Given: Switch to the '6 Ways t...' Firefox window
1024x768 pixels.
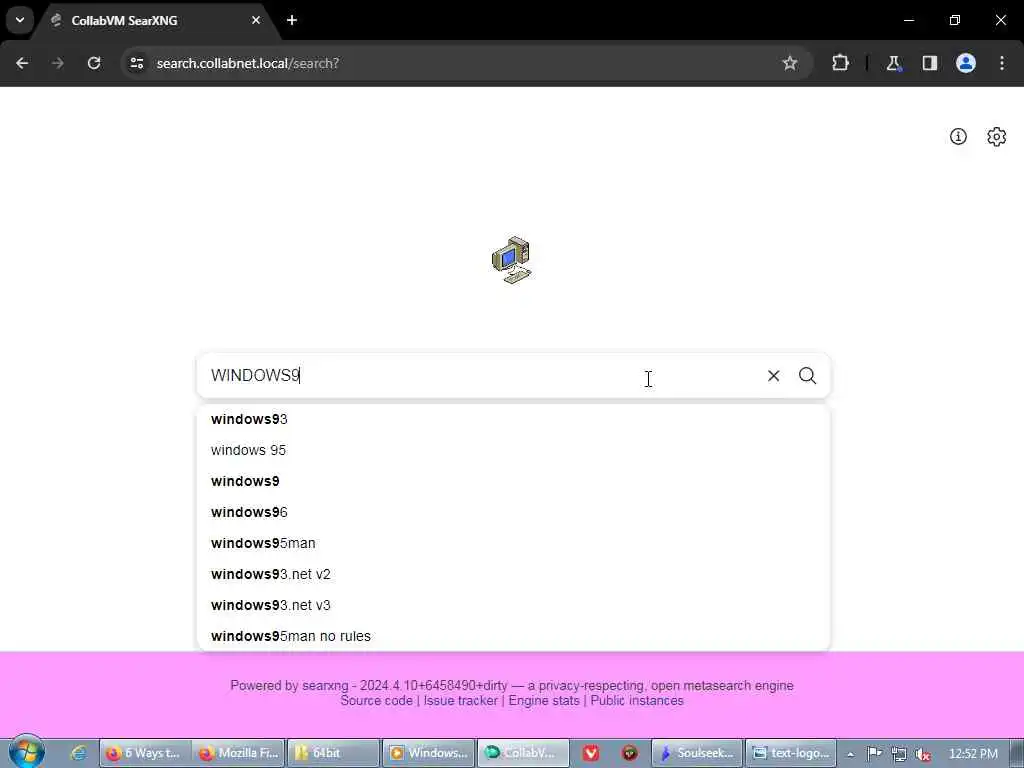Looking at the screenshot, I should (145, 753).
